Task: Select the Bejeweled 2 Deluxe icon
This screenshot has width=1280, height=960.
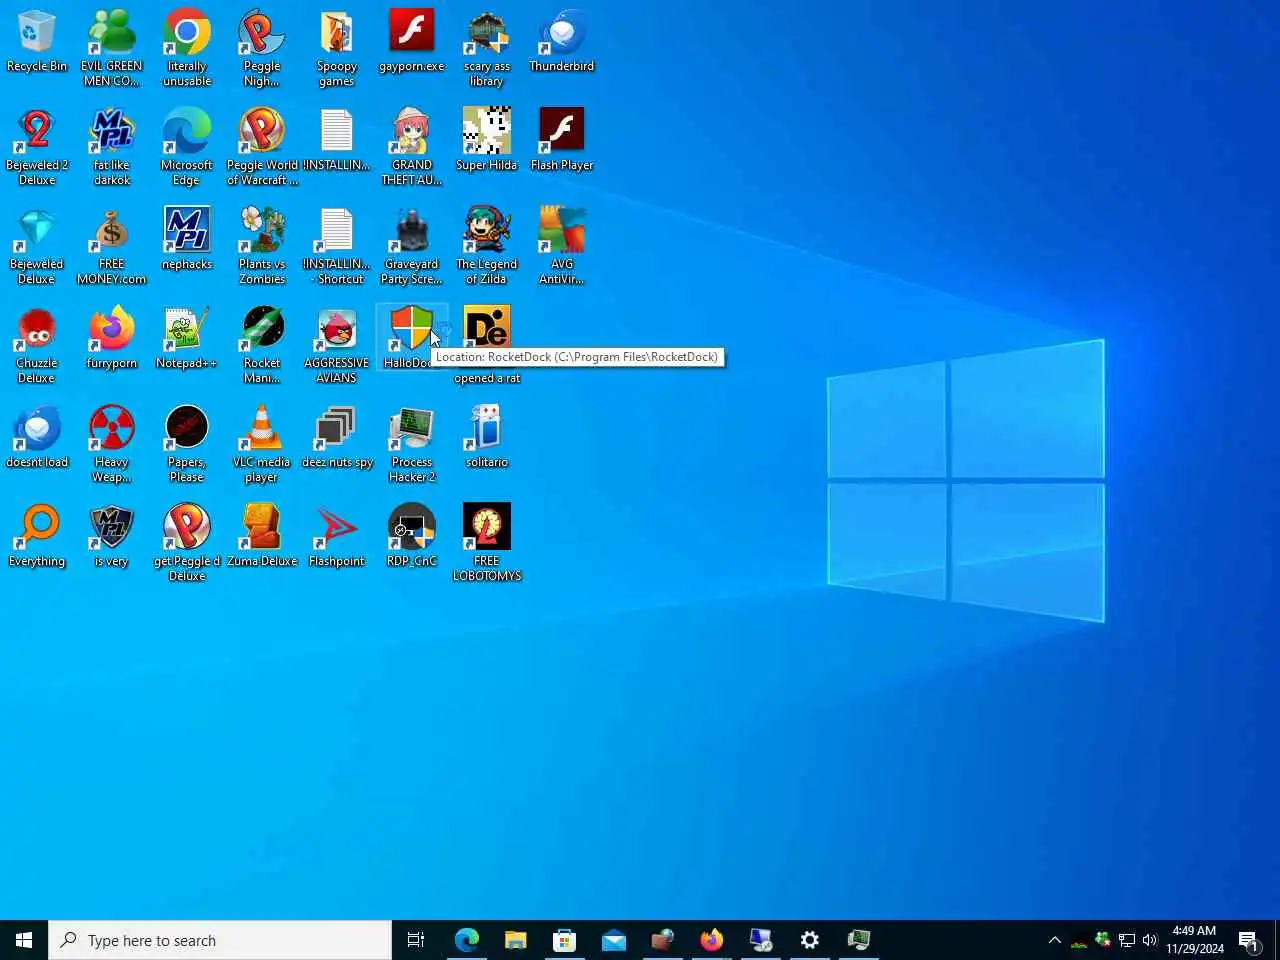Action: tap(37, 147)
